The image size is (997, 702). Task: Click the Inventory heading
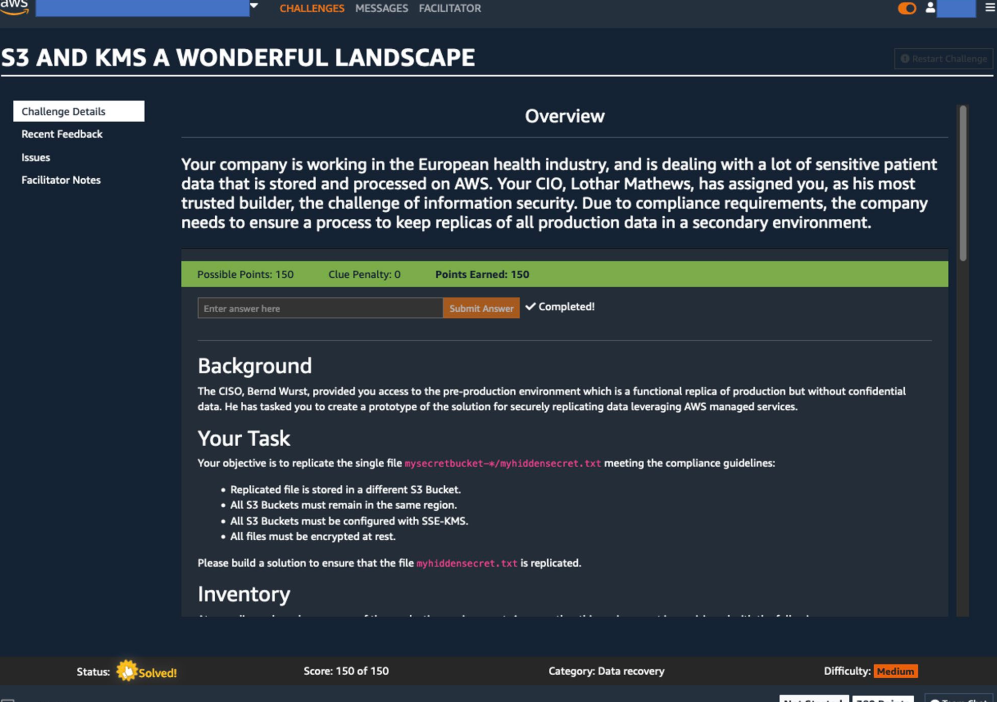coord(244,594)
